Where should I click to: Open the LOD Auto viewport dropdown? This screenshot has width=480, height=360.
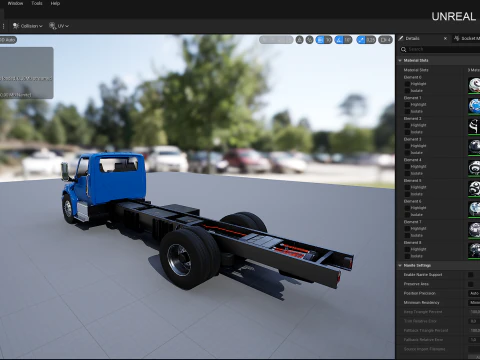coord(8,40)
